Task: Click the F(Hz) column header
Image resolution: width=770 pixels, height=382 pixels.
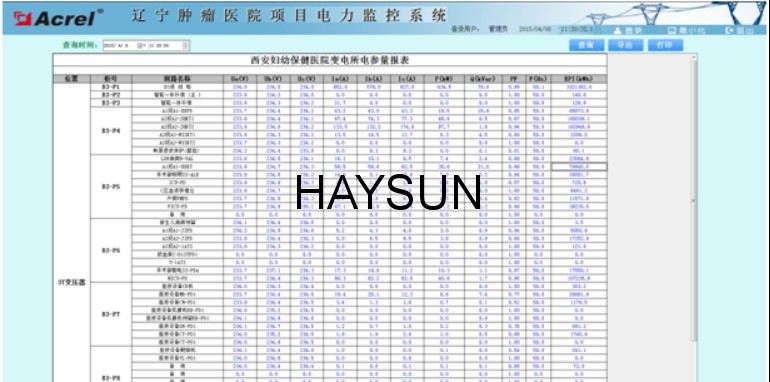Action: point(538,79)
